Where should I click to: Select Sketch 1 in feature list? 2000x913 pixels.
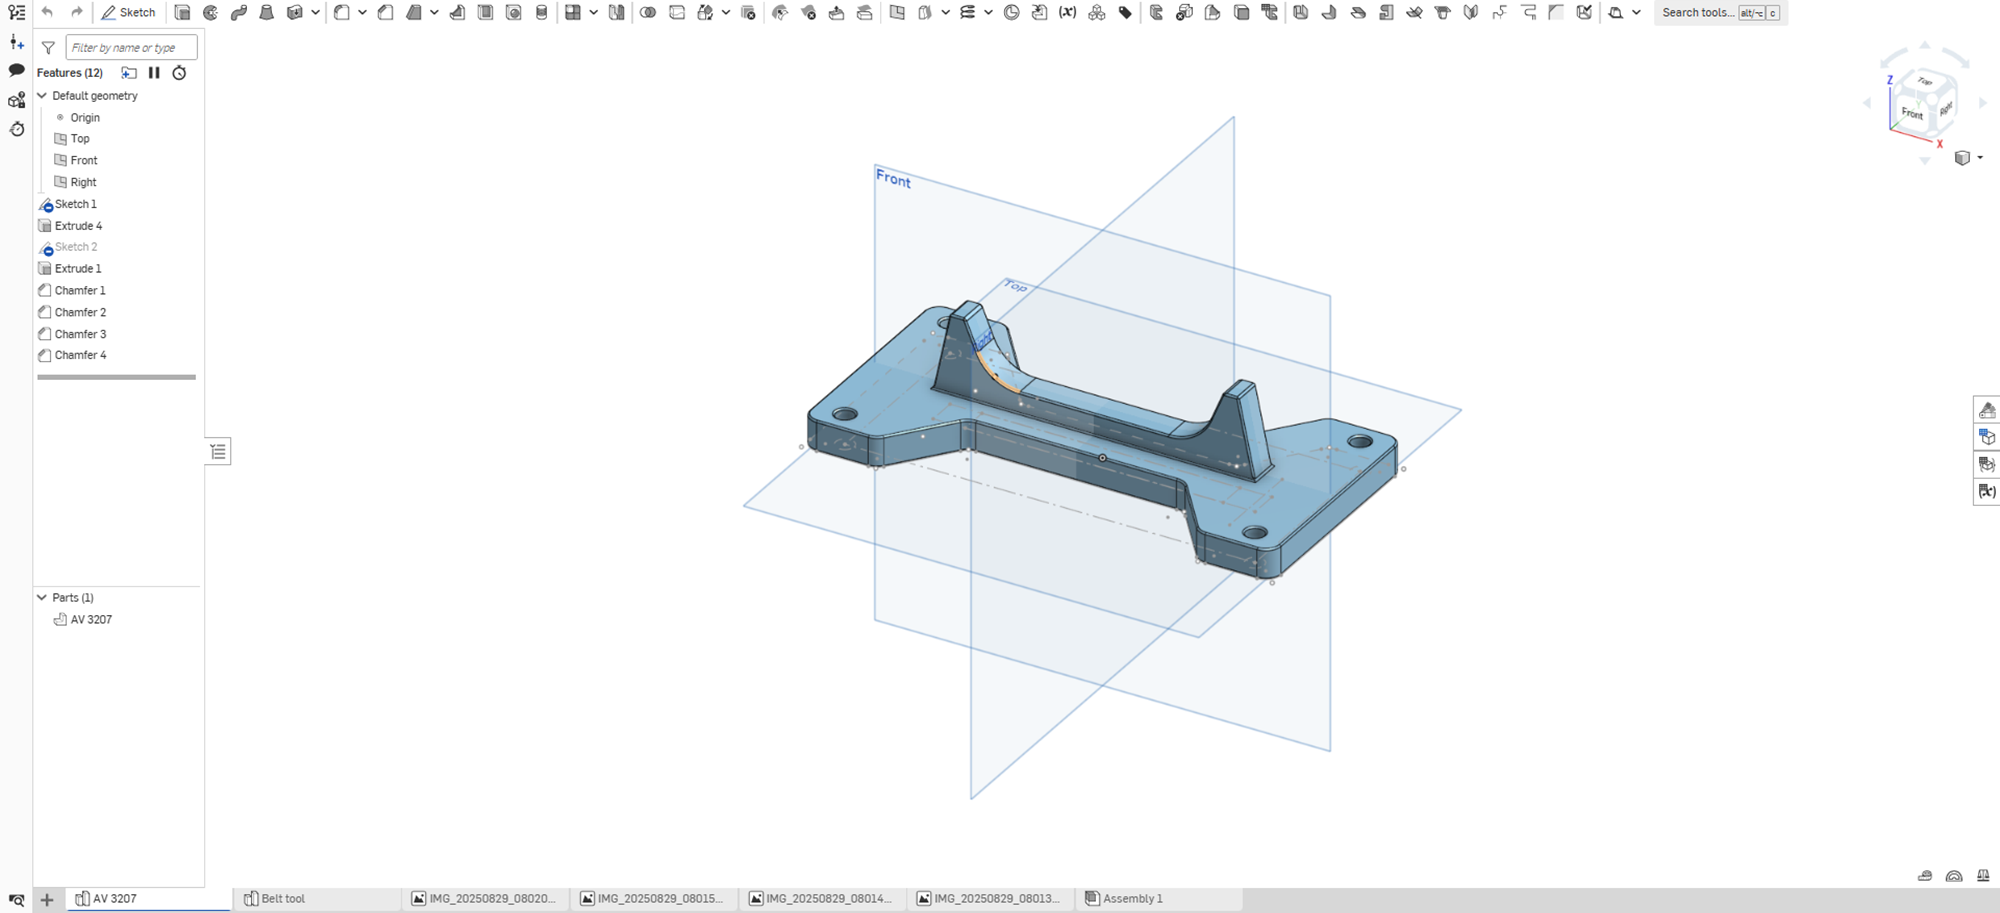pos(75,204)
